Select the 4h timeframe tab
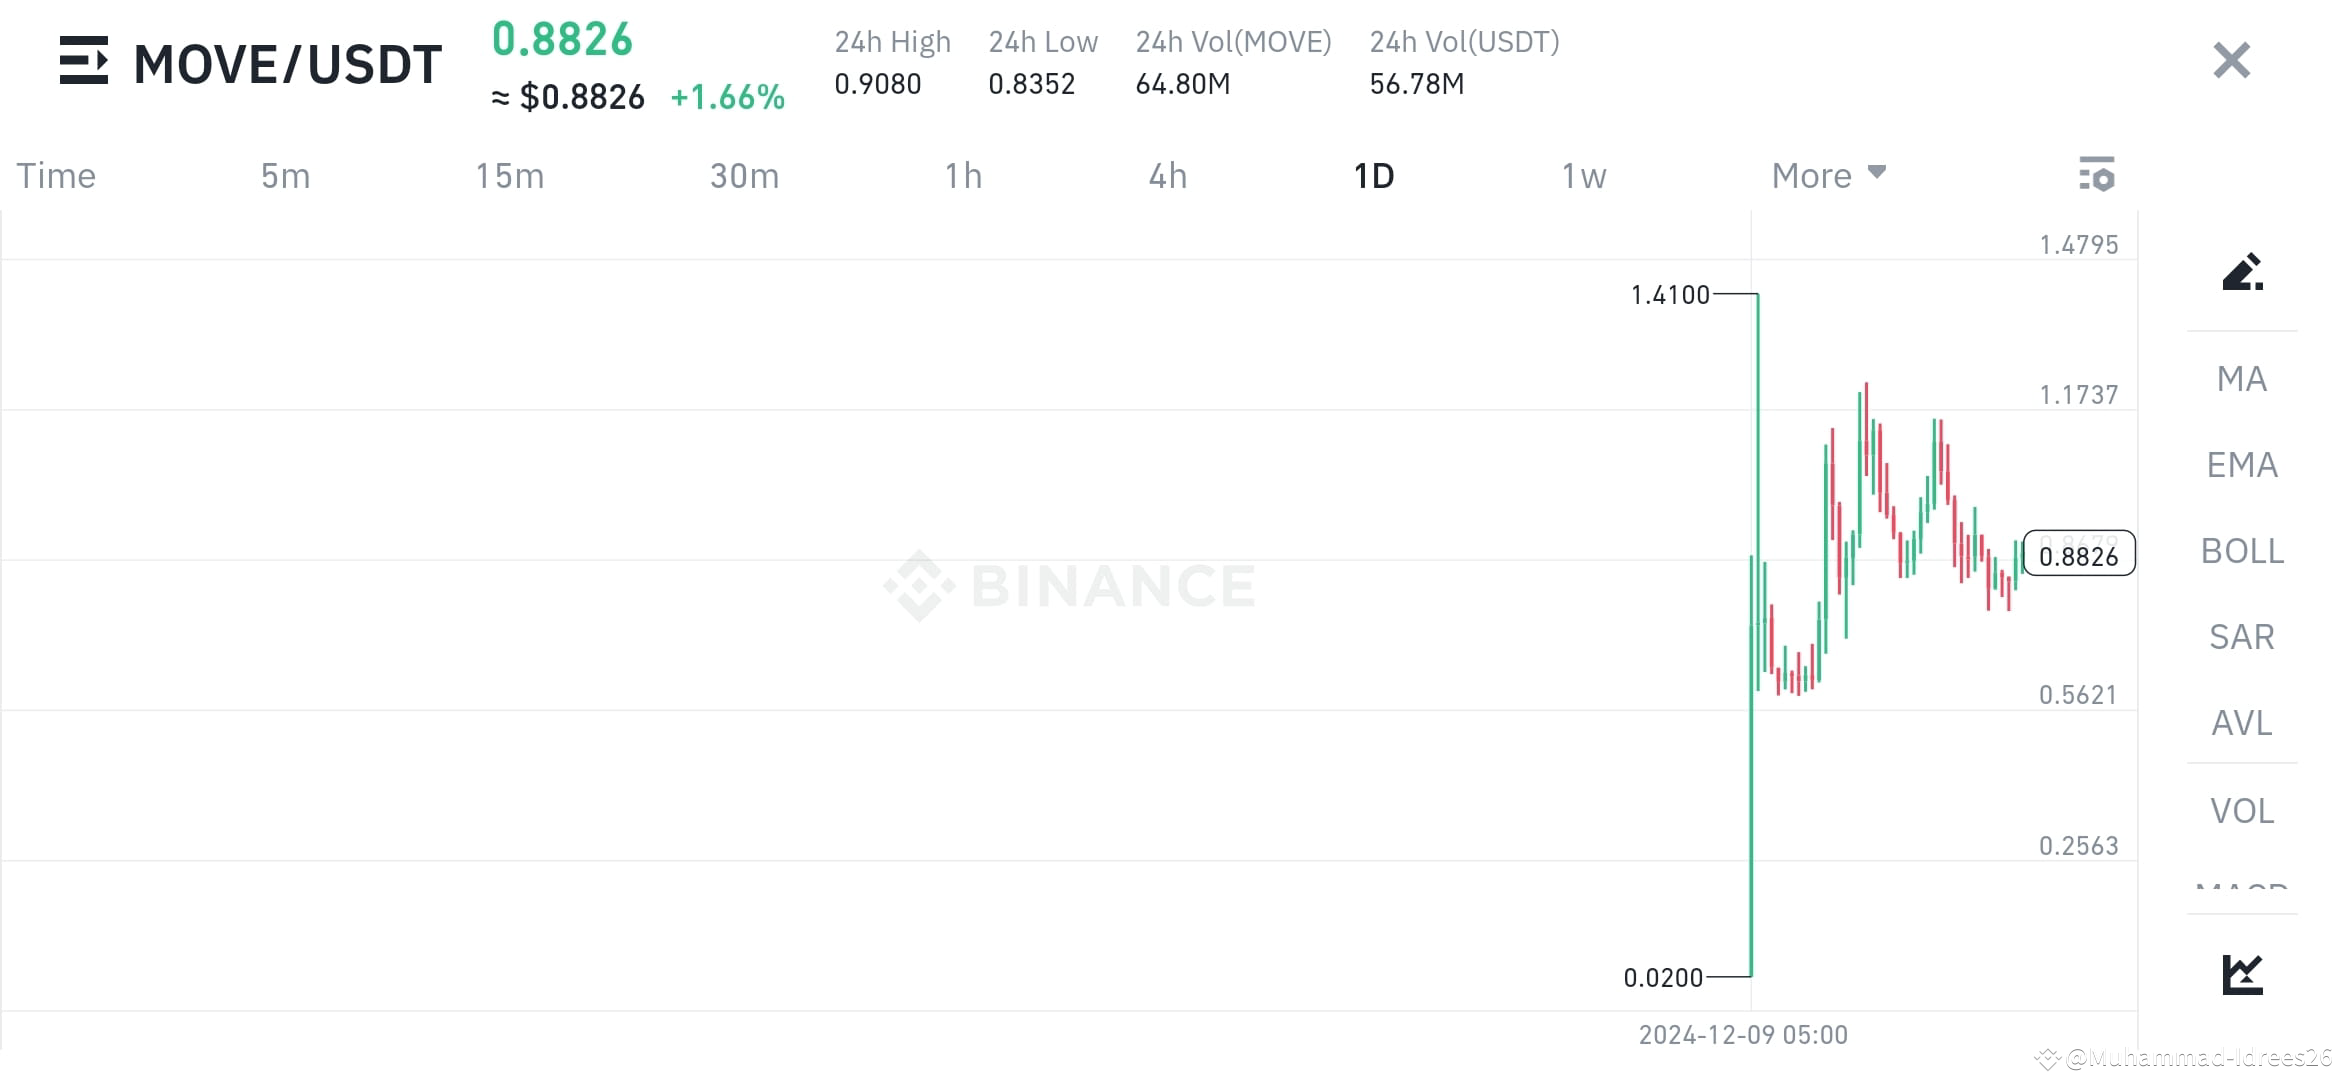This screenshot has height=1080, width=2340. (1166, 175)
